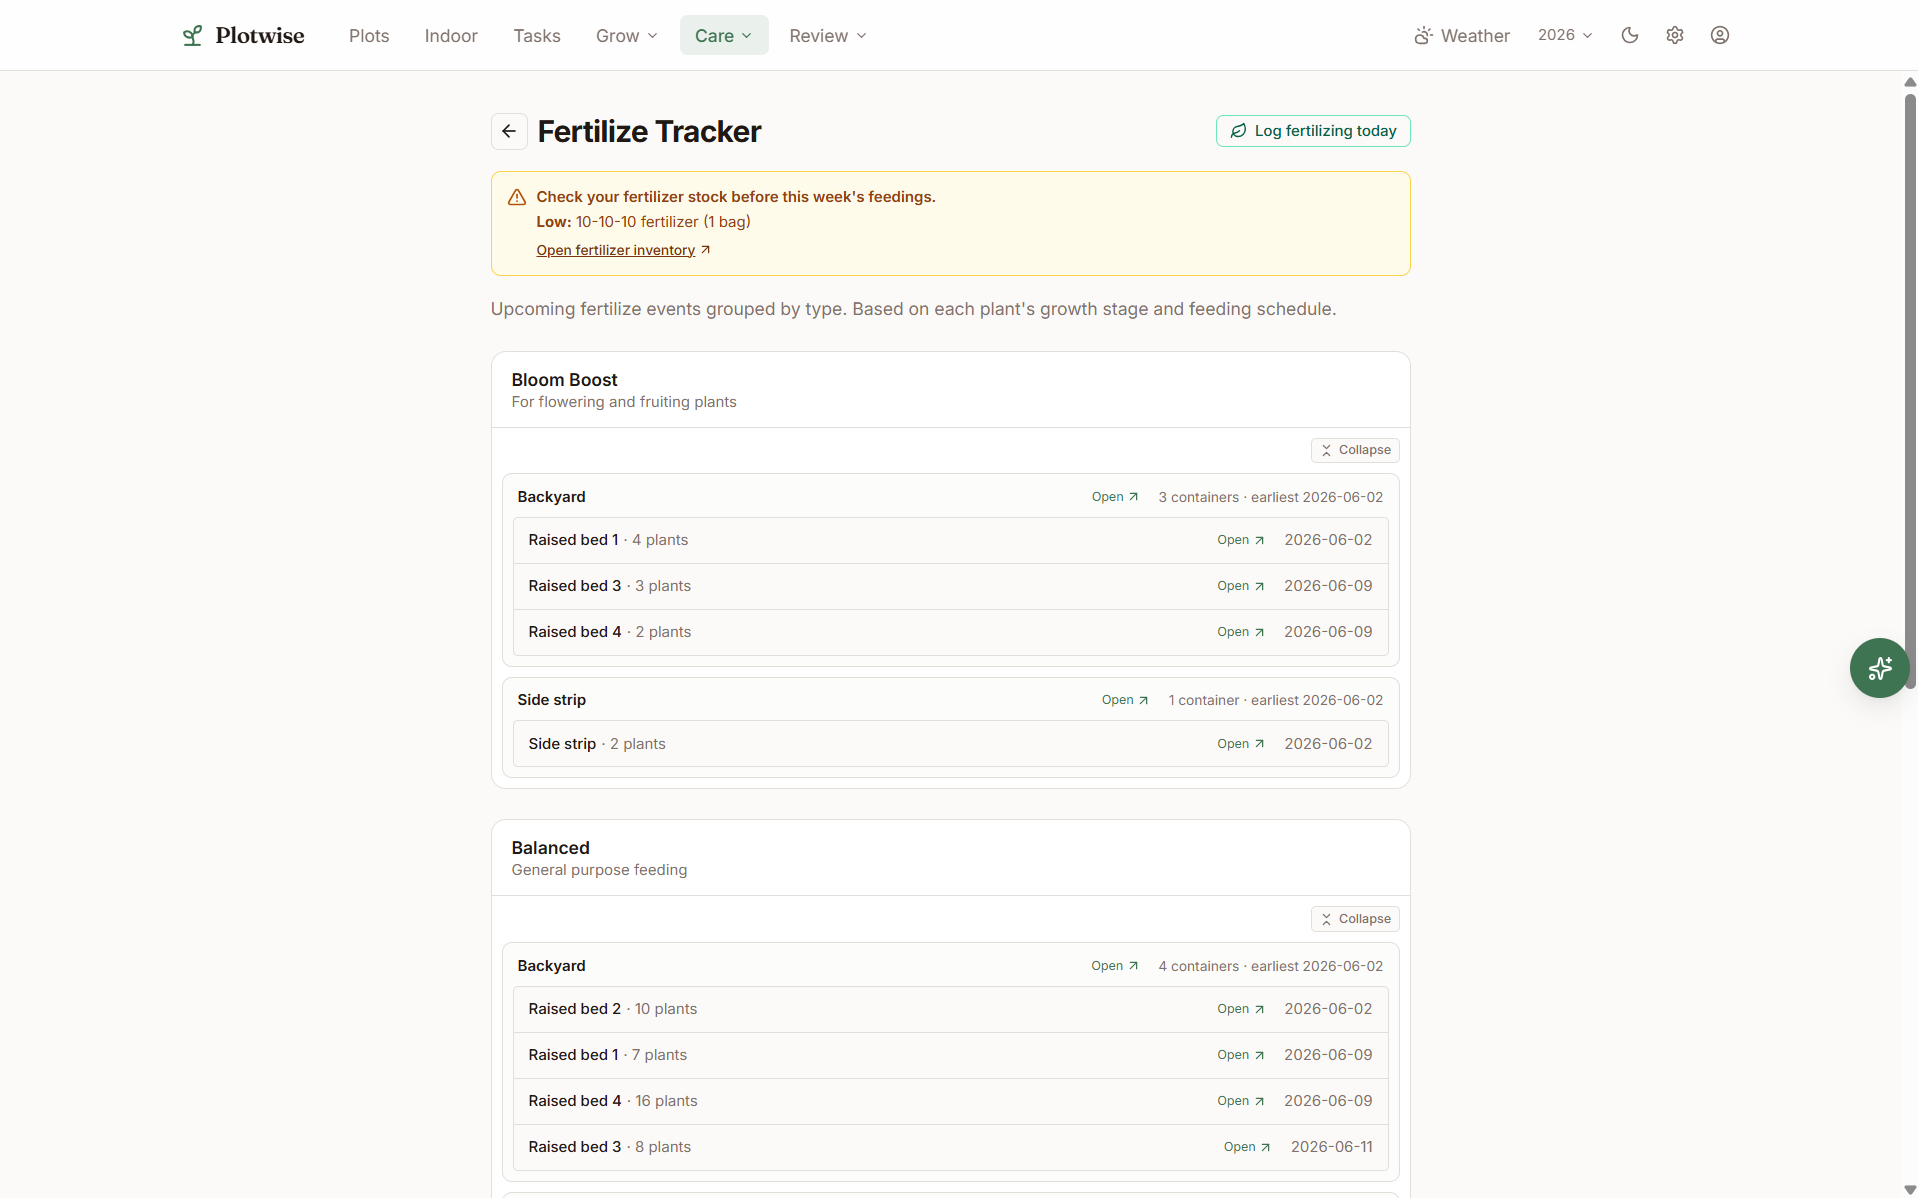Open the 2026 year selector
Viewport: 1918px width, 1198px height.
click(1565, 35)
